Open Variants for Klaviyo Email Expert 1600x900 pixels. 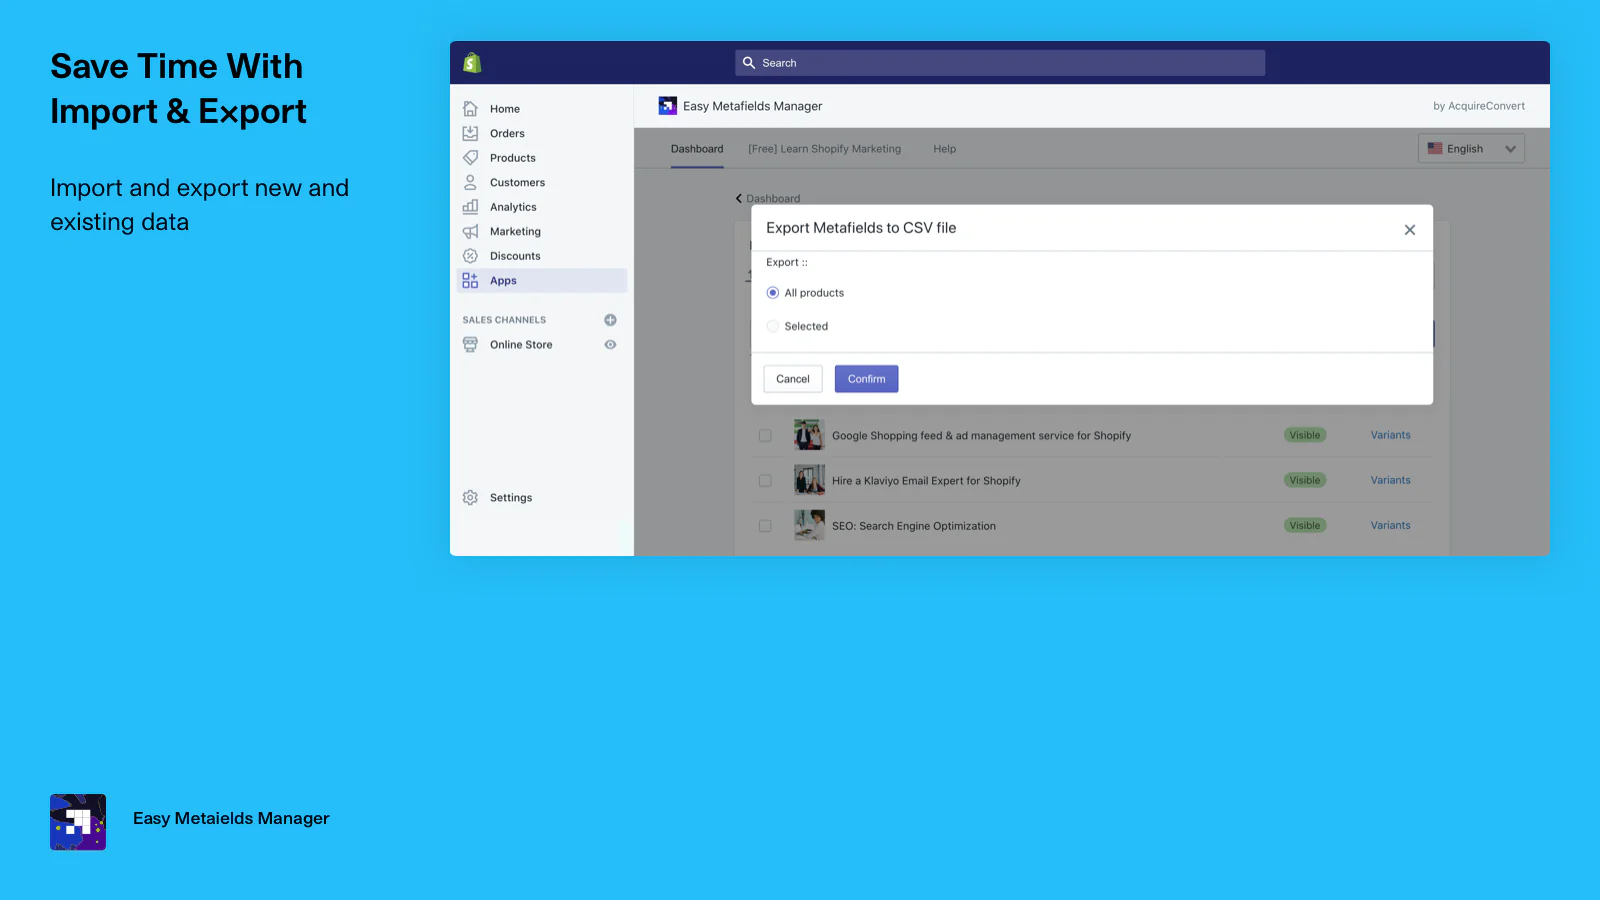tap(1390, 480)
